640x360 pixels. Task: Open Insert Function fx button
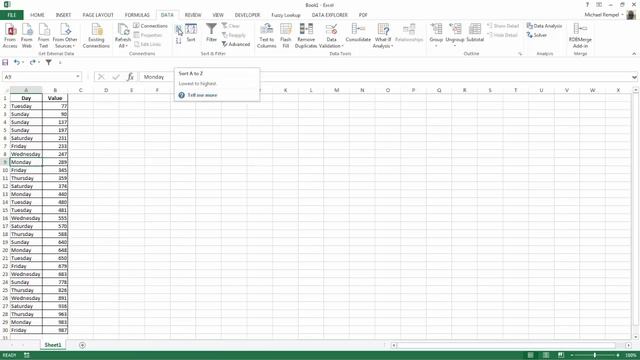click(x=130, y=77)
